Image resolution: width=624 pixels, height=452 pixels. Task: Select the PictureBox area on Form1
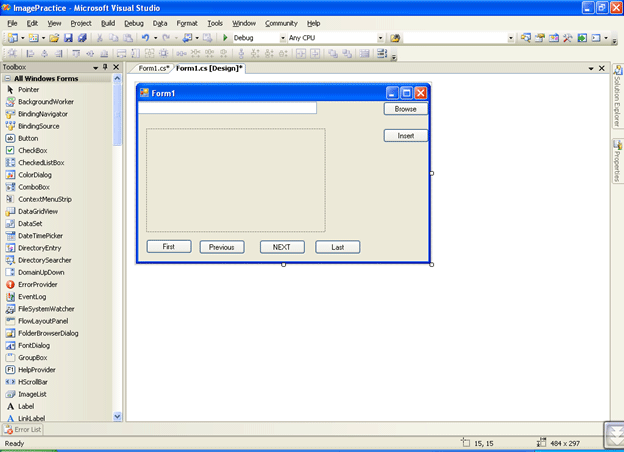tap(236, 180)
